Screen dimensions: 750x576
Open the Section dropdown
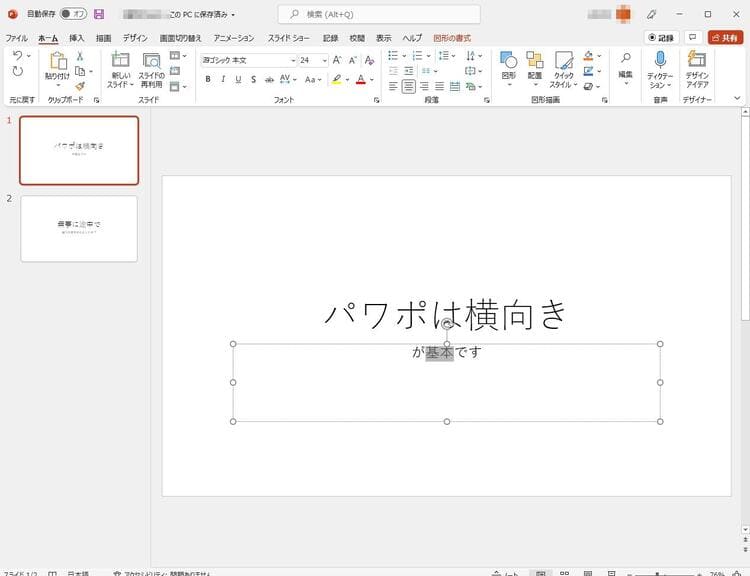pos(178,87)
